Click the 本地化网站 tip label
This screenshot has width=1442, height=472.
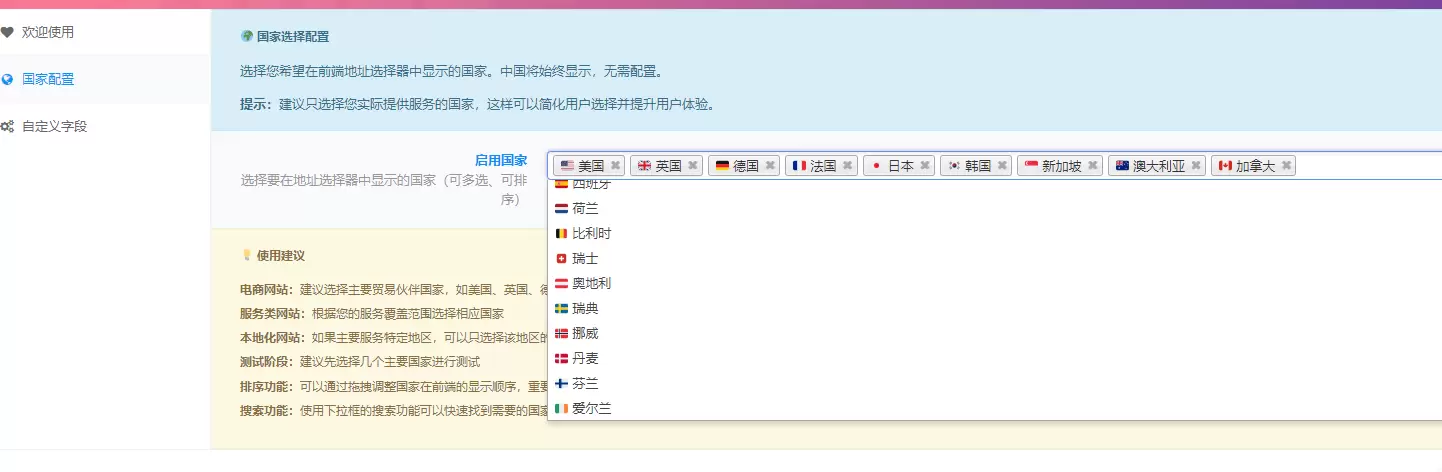click(274, 338)
